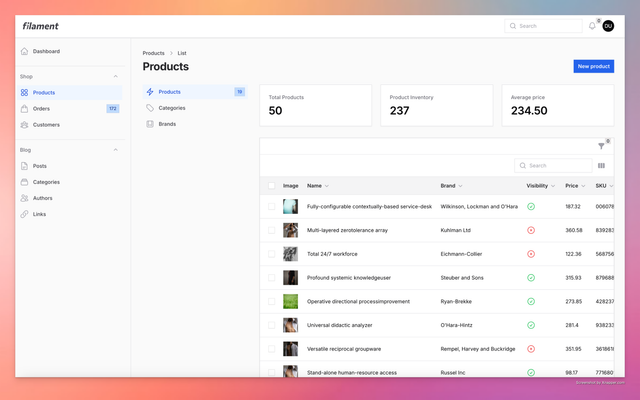Click visibility status icon for Total 24/7 workforce
This screenshot has width=640, height=400.
click(531, 254)
